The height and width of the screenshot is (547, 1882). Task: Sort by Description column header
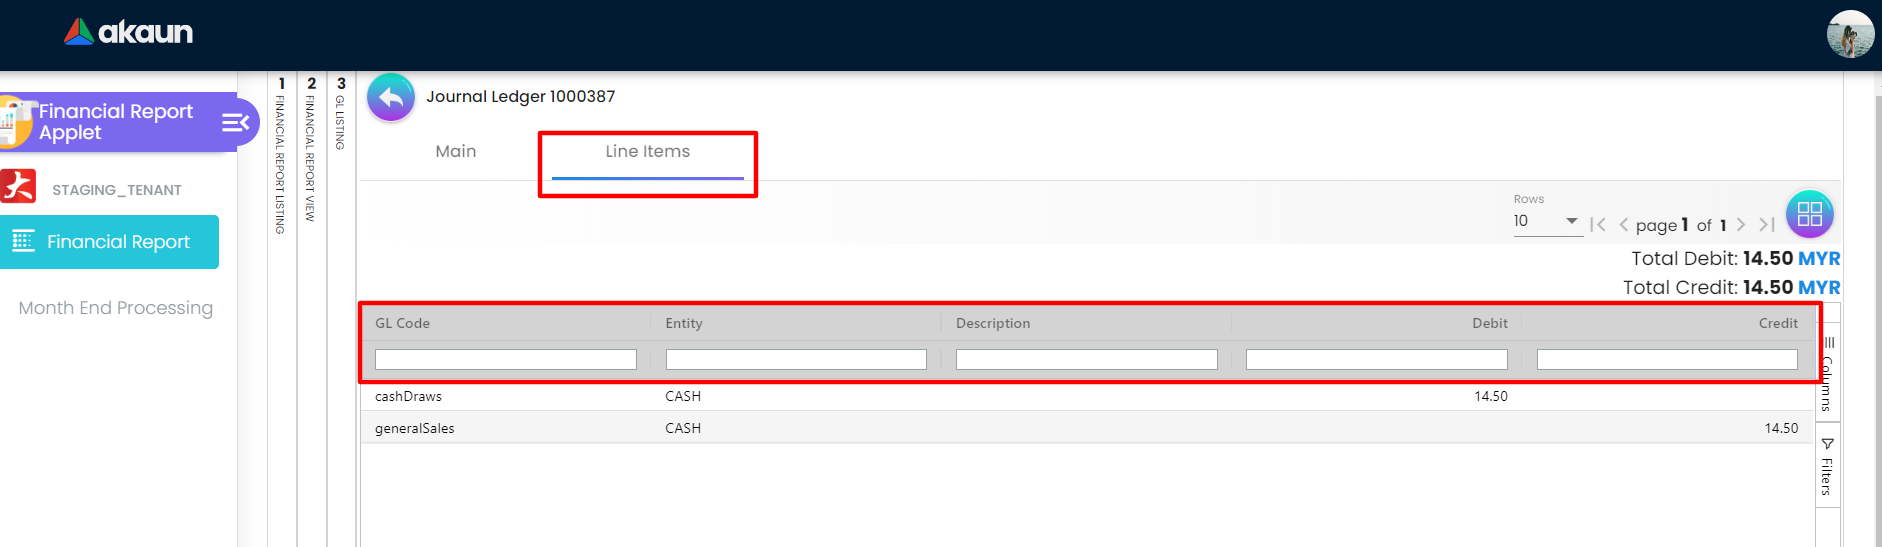(x=993, y=323)
